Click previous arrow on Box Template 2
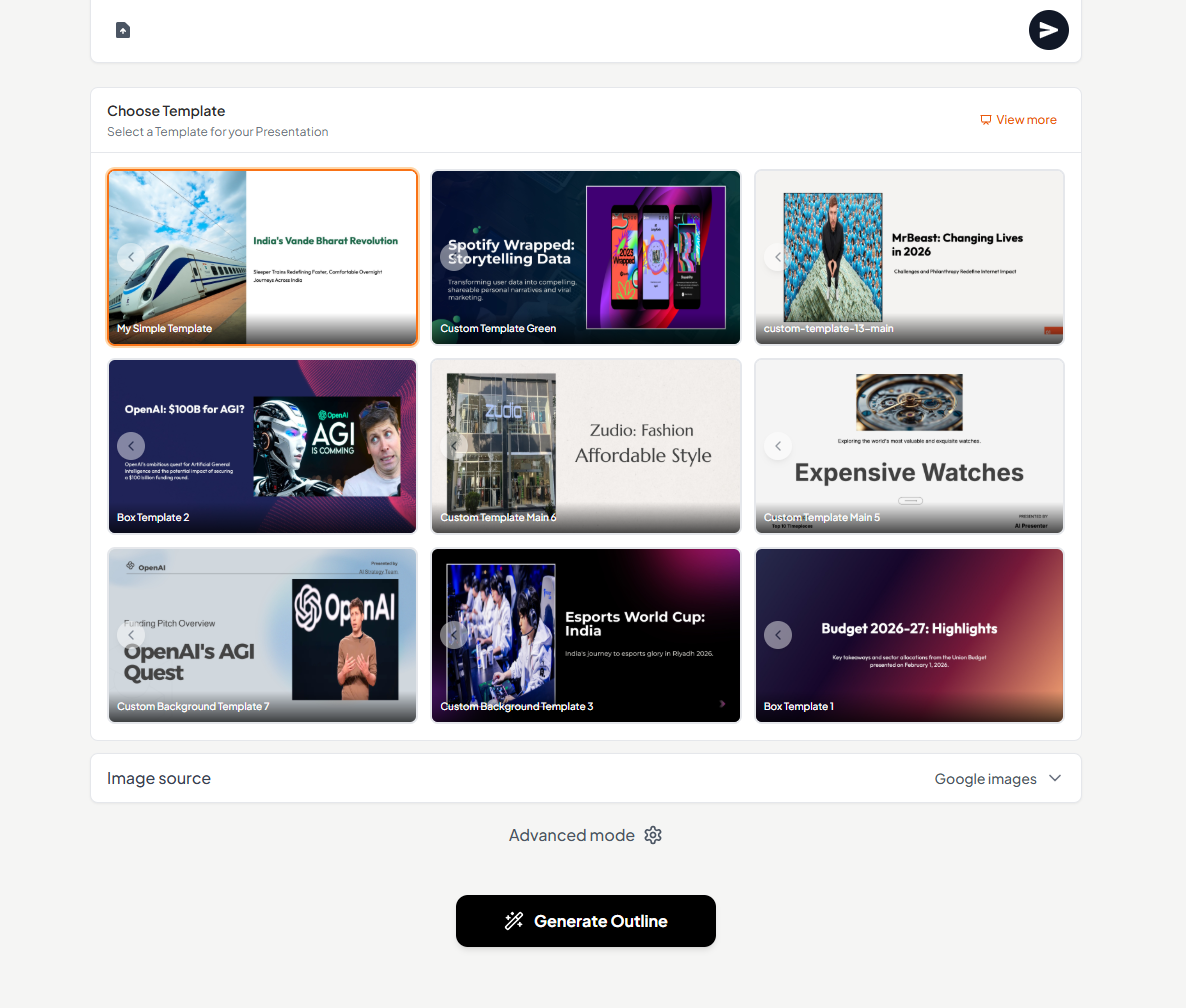This screenshot has height=1008, width=1186. pos(131,446)
